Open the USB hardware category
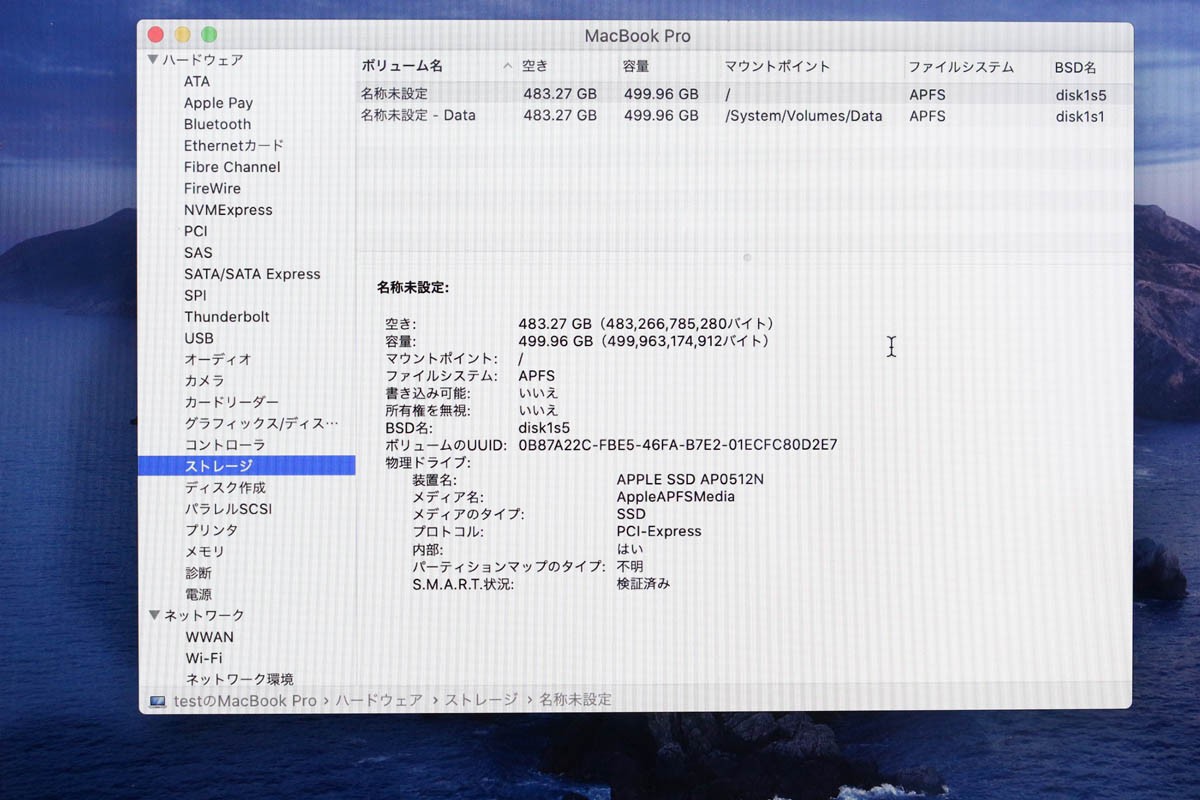The height and width of the screenshot is (800, 1200). click(x=198, y=338)
